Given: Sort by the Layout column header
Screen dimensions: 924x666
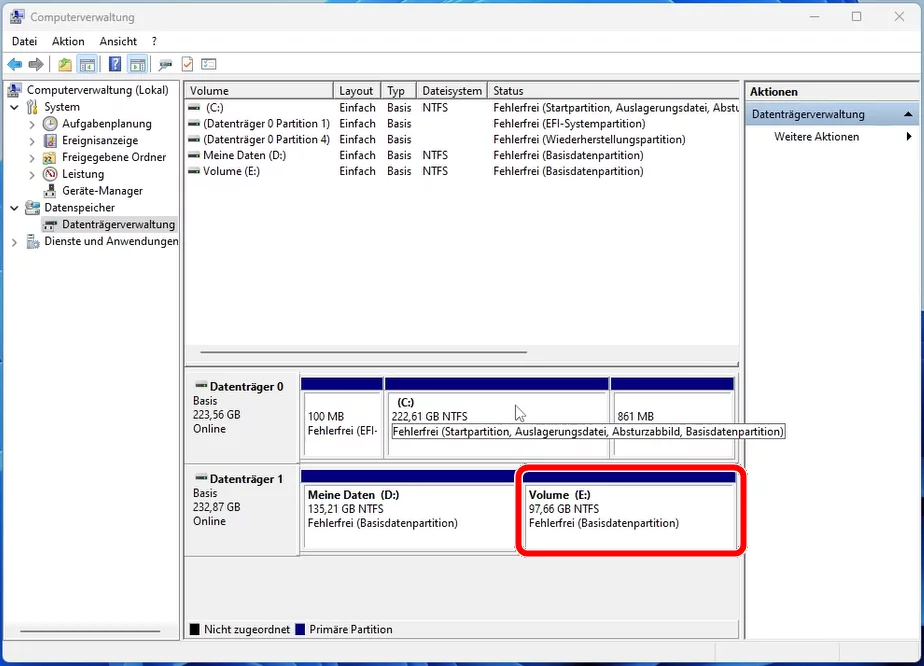Looking at the screenshot, I should tap(357, 91).
